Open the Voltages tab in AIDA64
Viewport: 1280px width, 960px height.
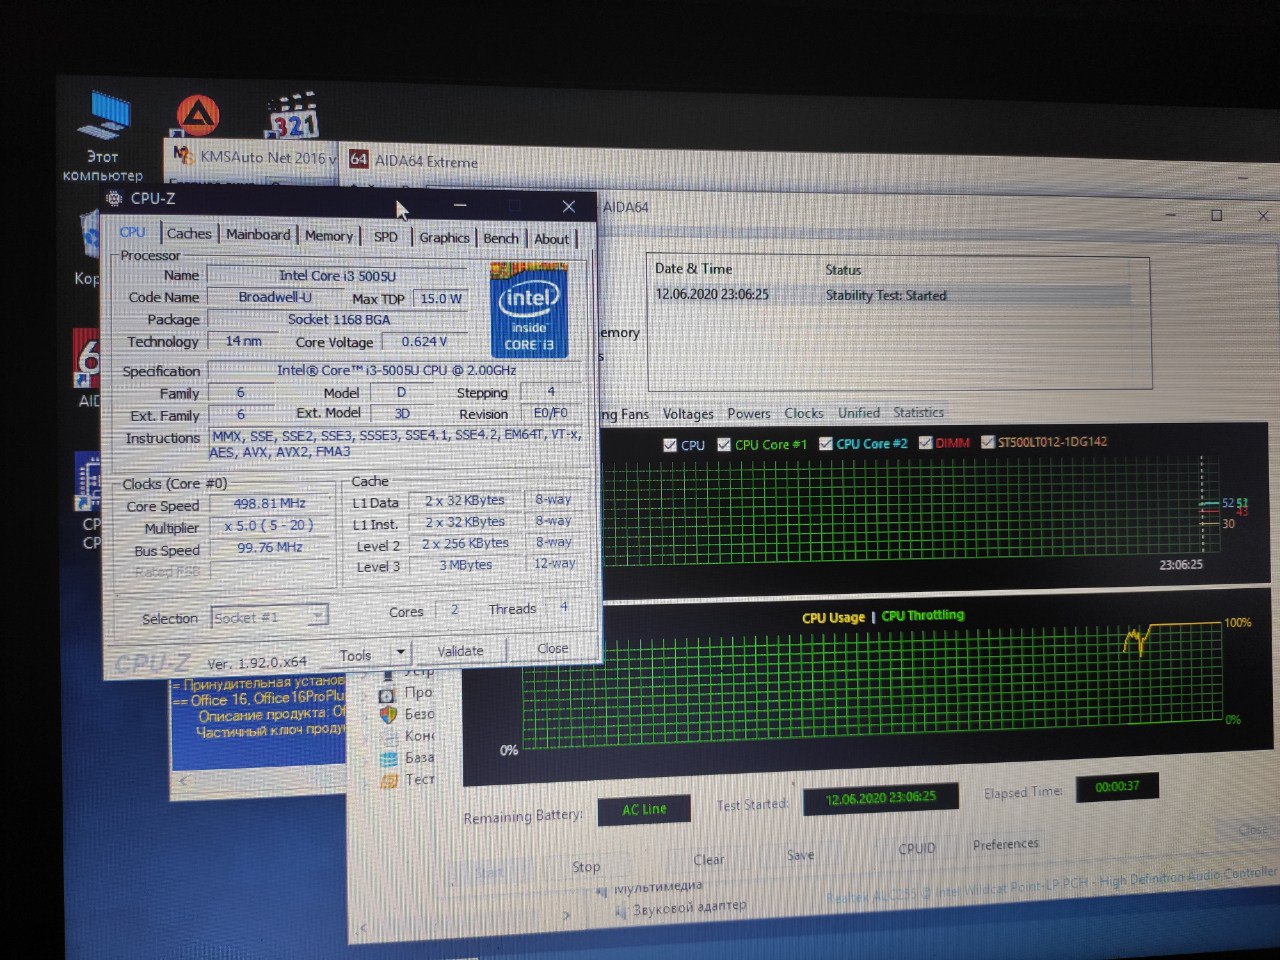(x=688, y=414)
